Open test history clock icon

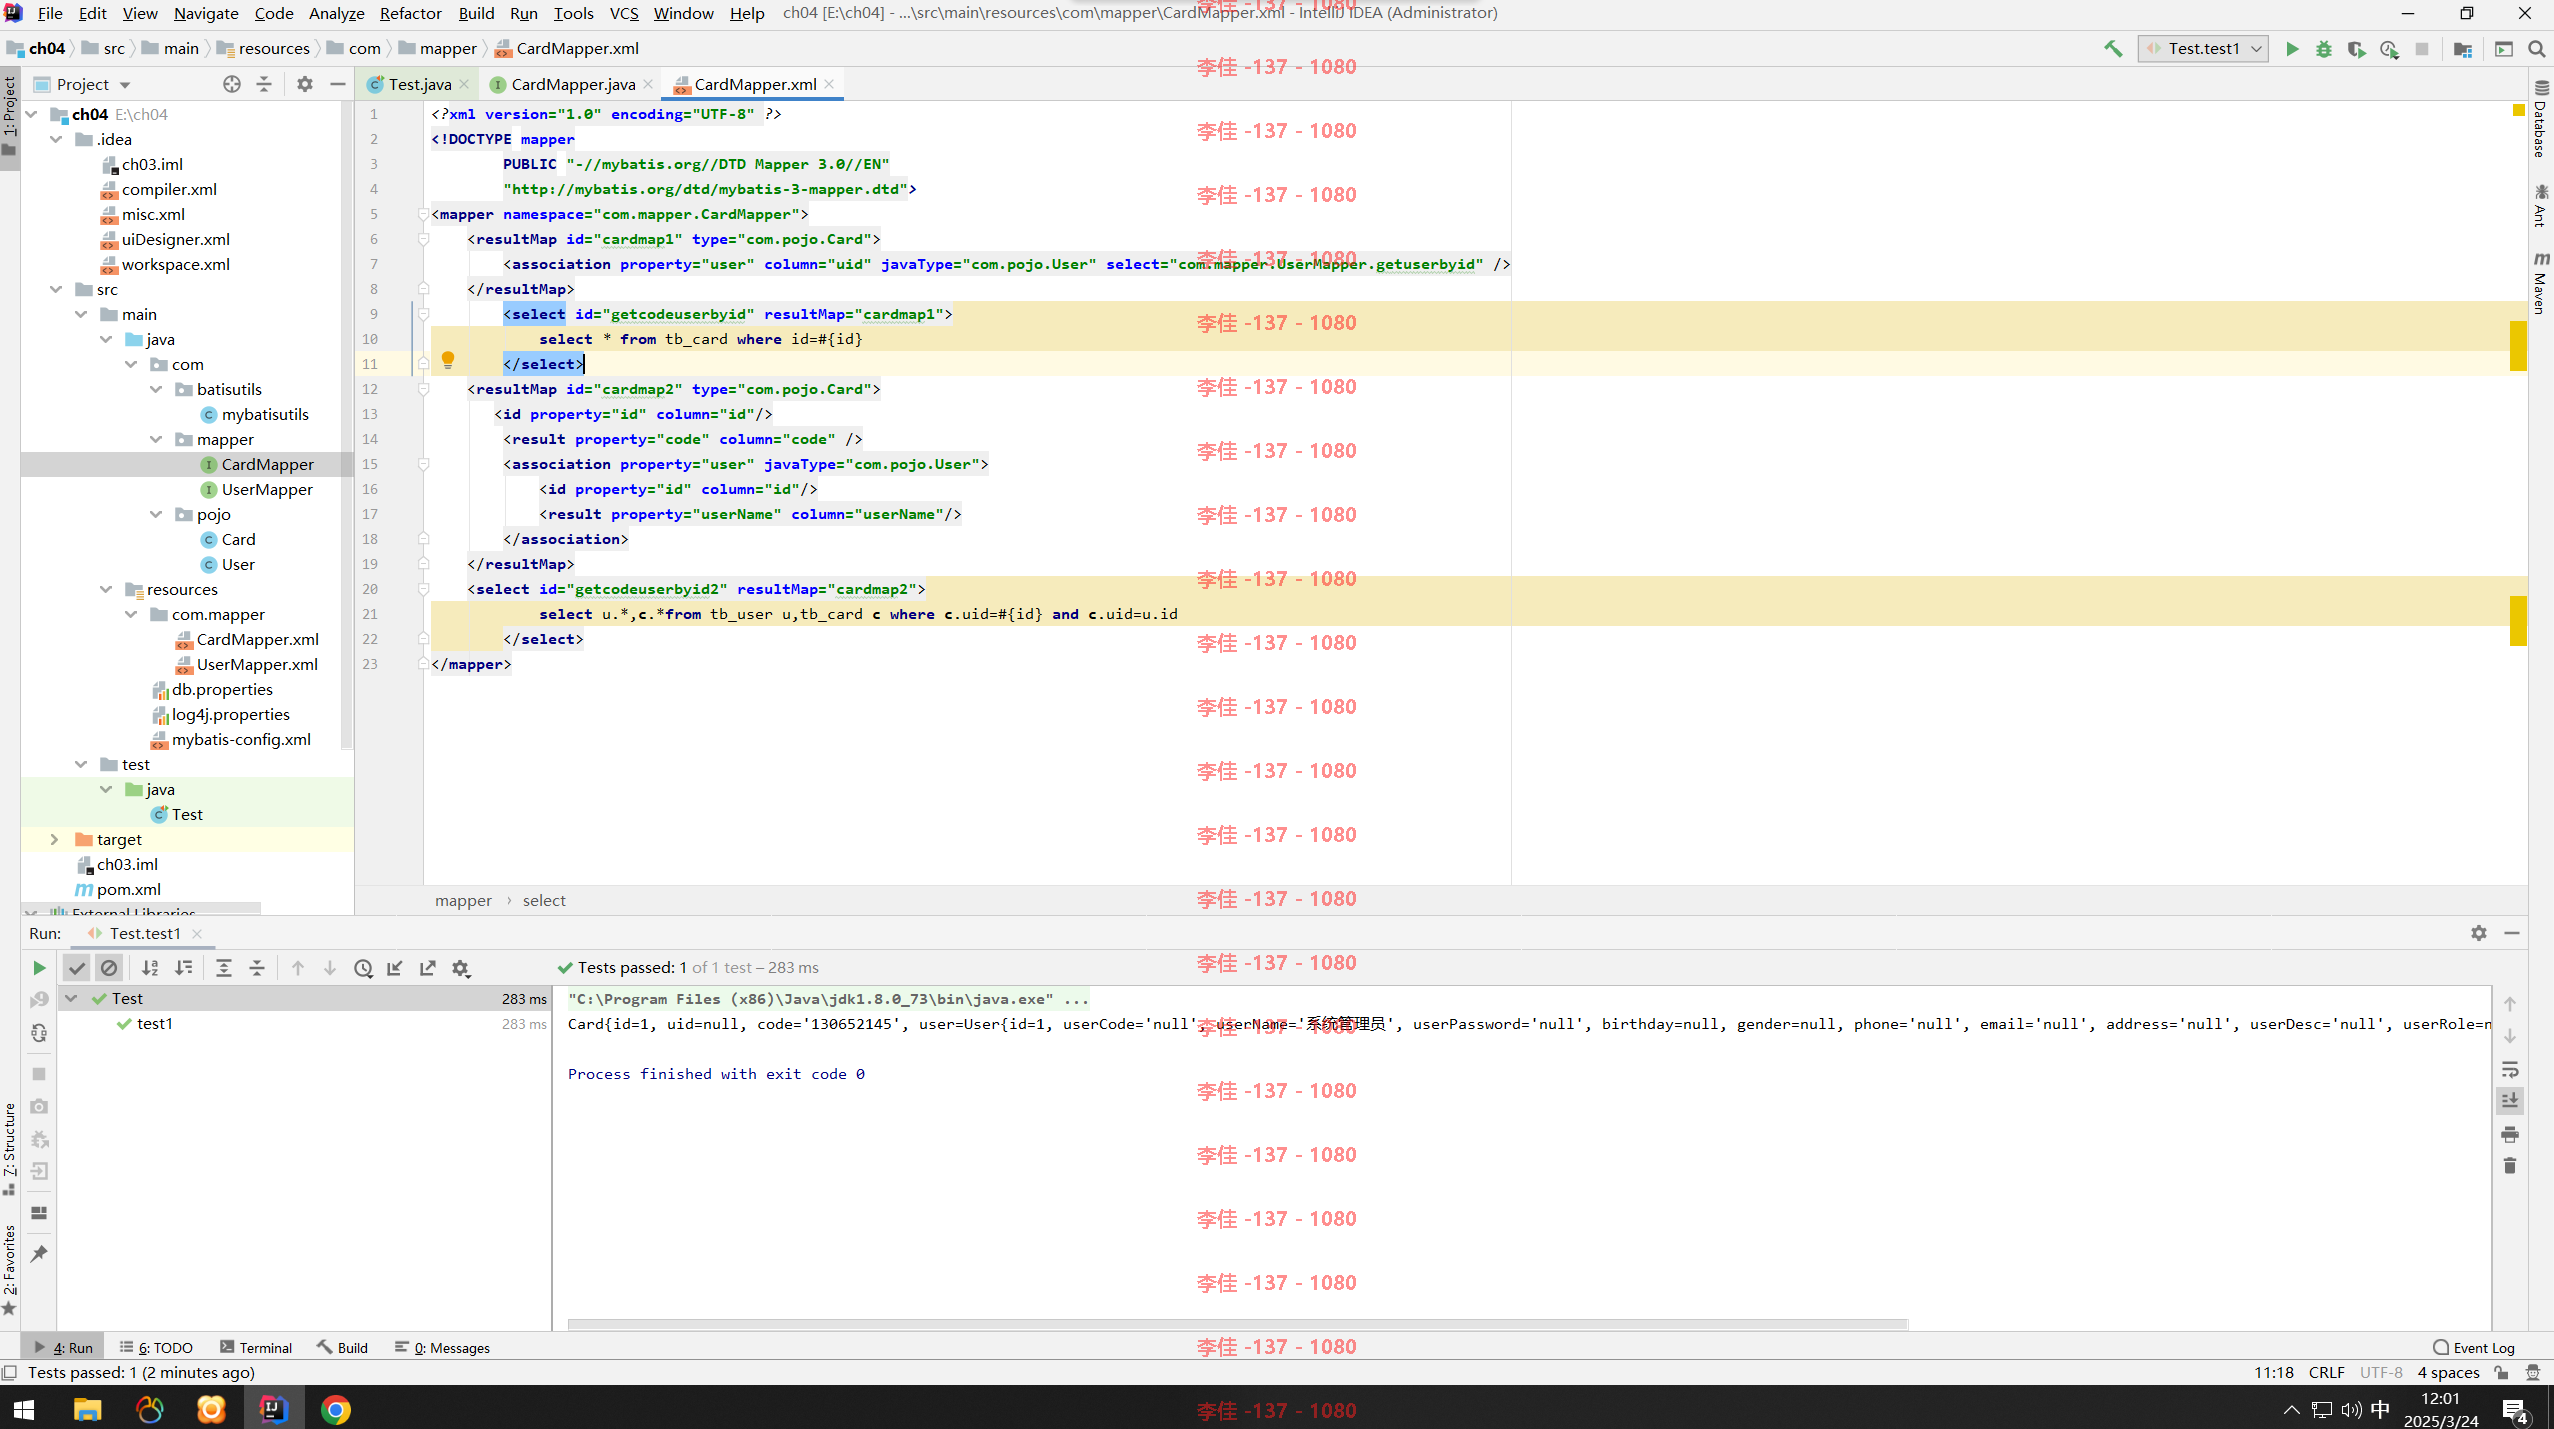click(363, 968)
